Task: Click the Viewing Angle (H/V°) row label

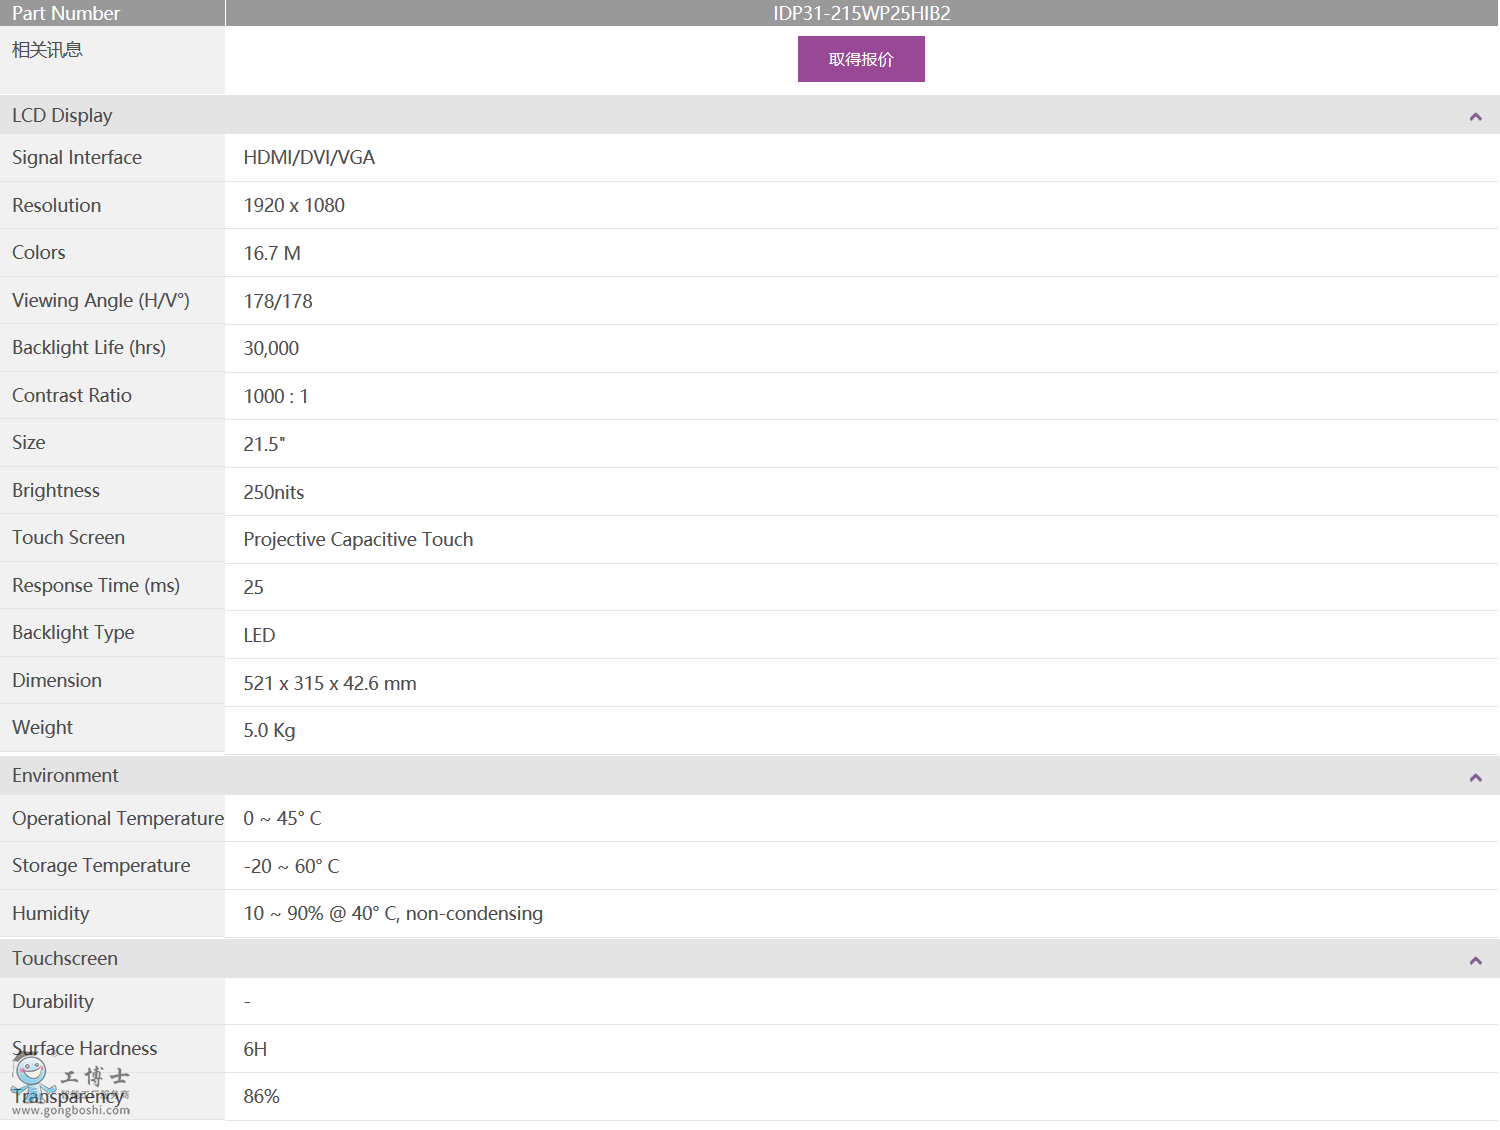Action: coord(101,301)
